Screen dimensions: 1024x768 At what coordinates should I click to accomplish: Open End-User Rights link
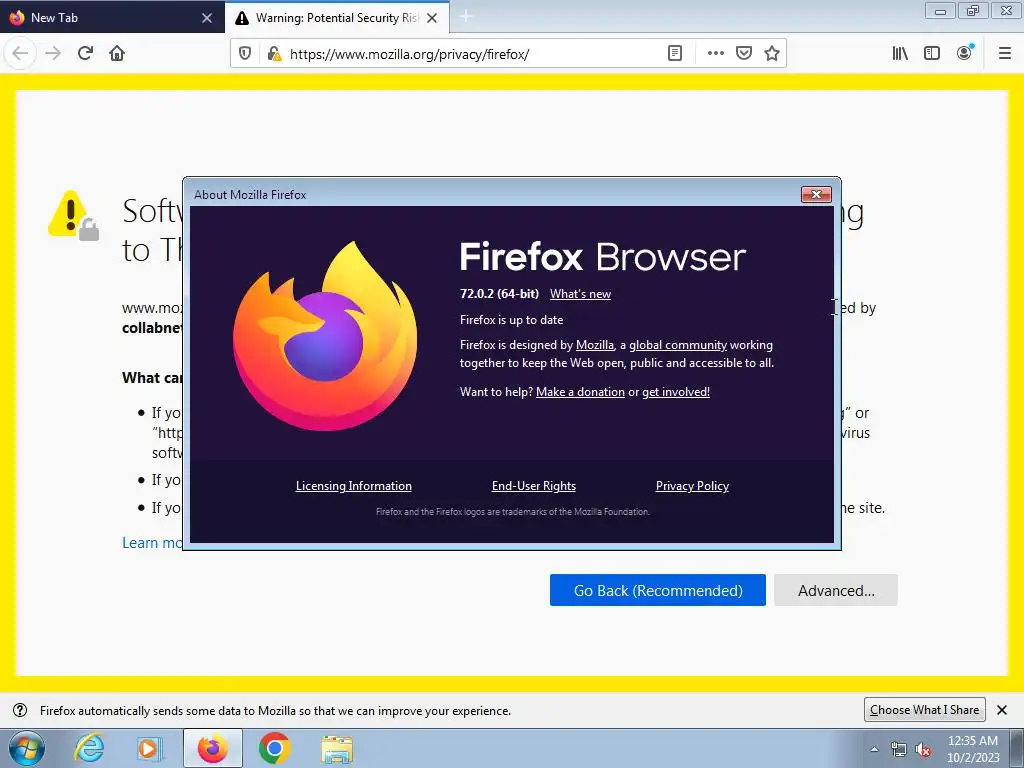tap(534, 486)
